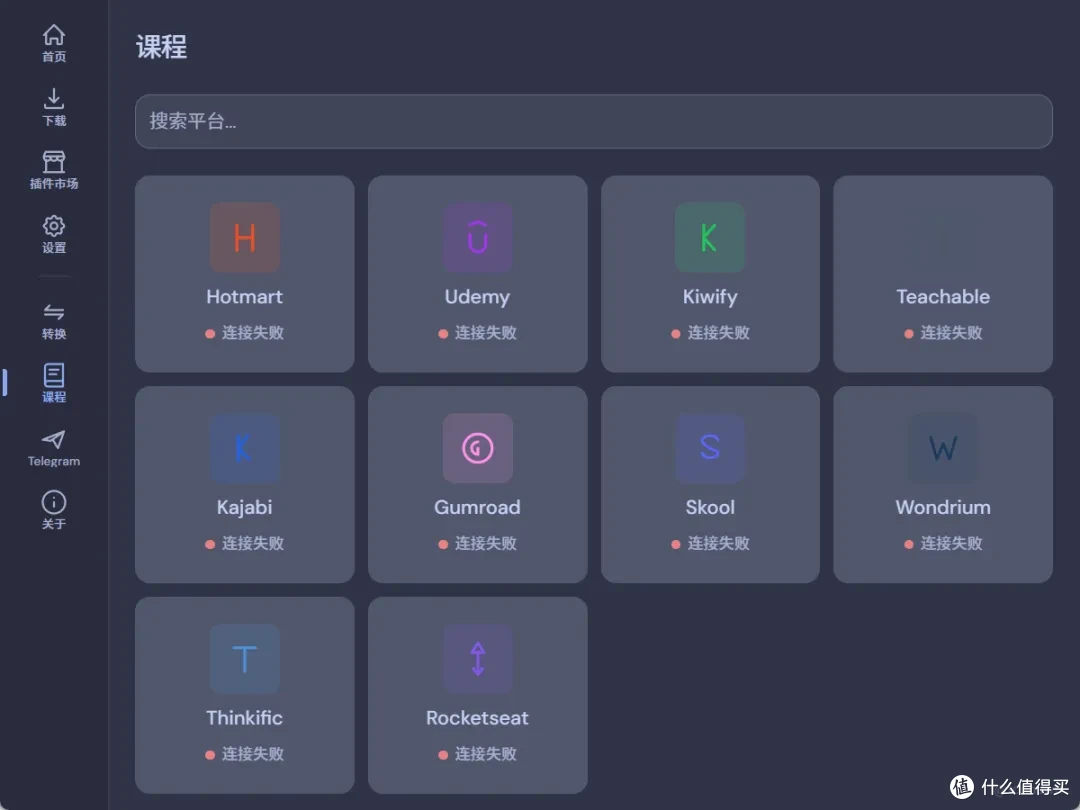This screenshot has width=1080, height=810.
Task: Select the Rocketseat platform name
Action: [477, 718]
